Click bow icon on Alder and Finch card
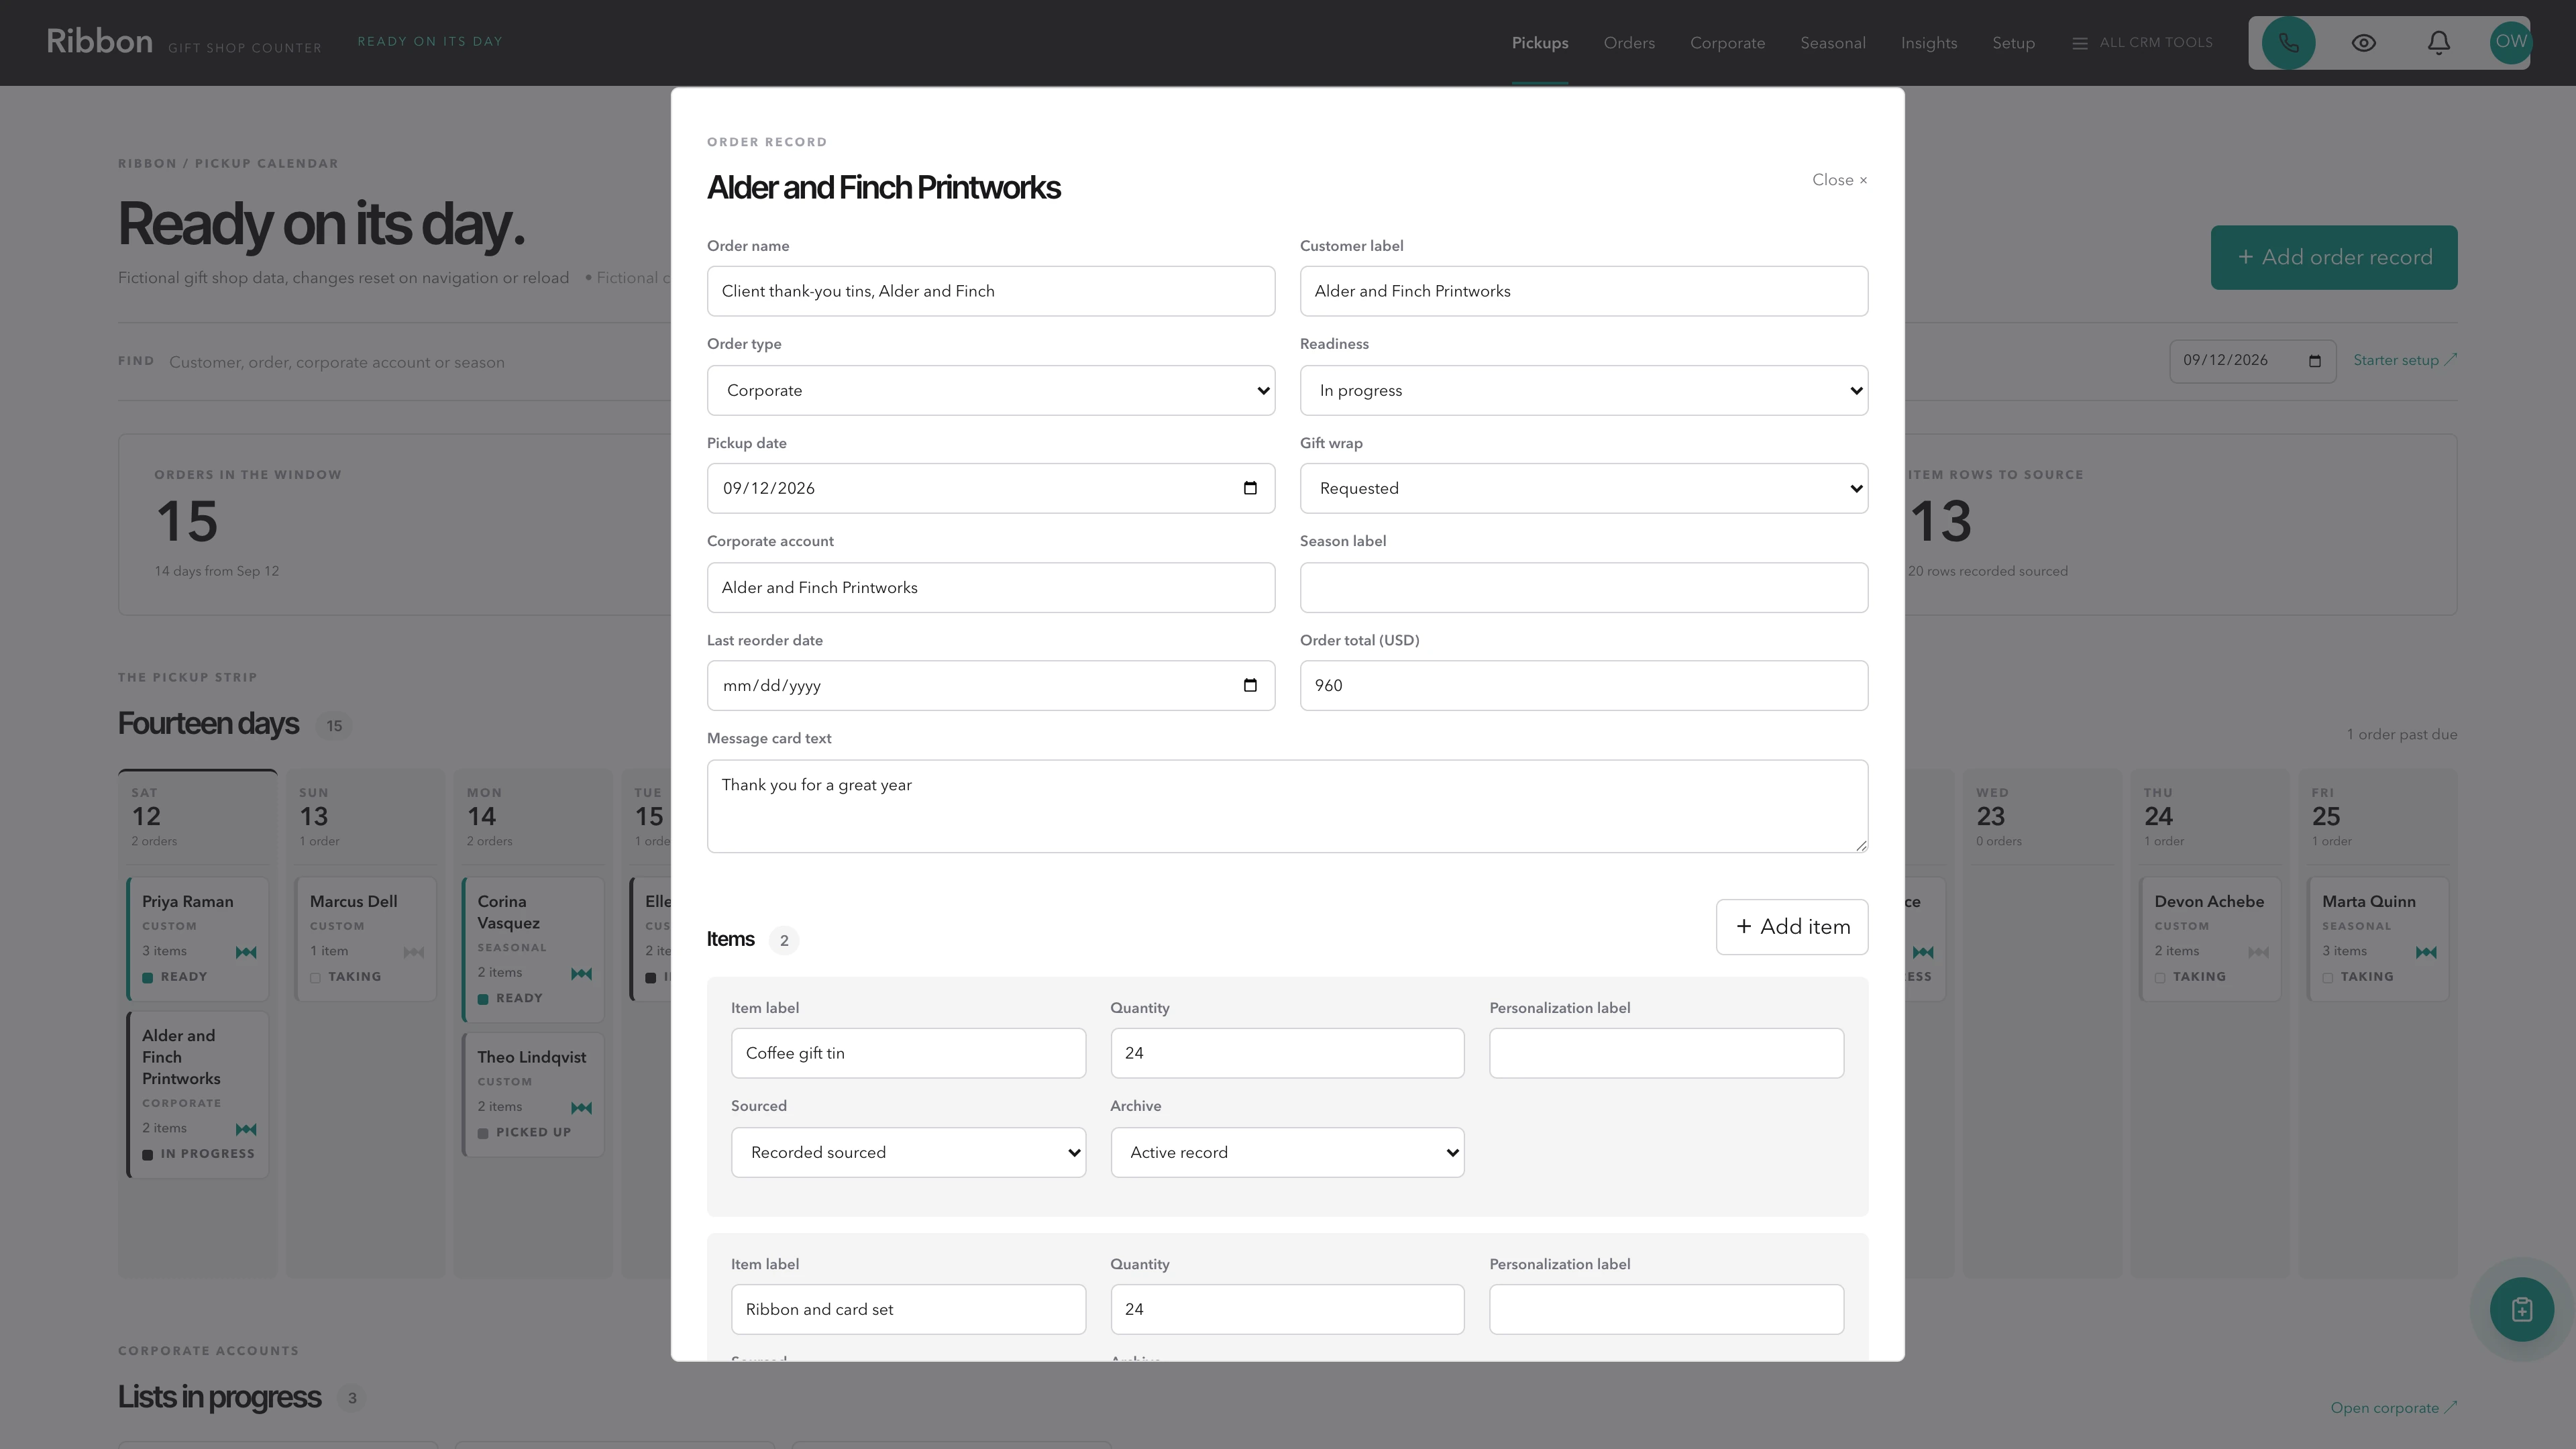The image size is (2576, 1449). point(246,1129)
